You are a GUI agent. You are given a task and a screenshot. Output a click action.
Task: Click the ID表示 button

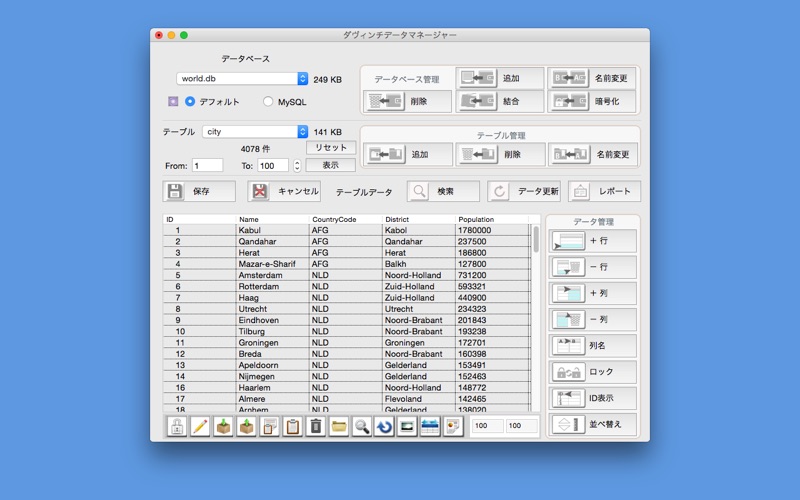coord(593,398)
